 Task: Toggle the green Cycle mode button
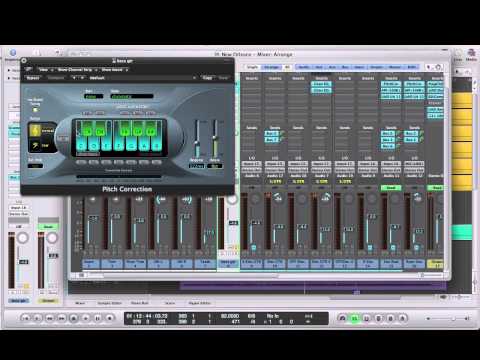354,318
